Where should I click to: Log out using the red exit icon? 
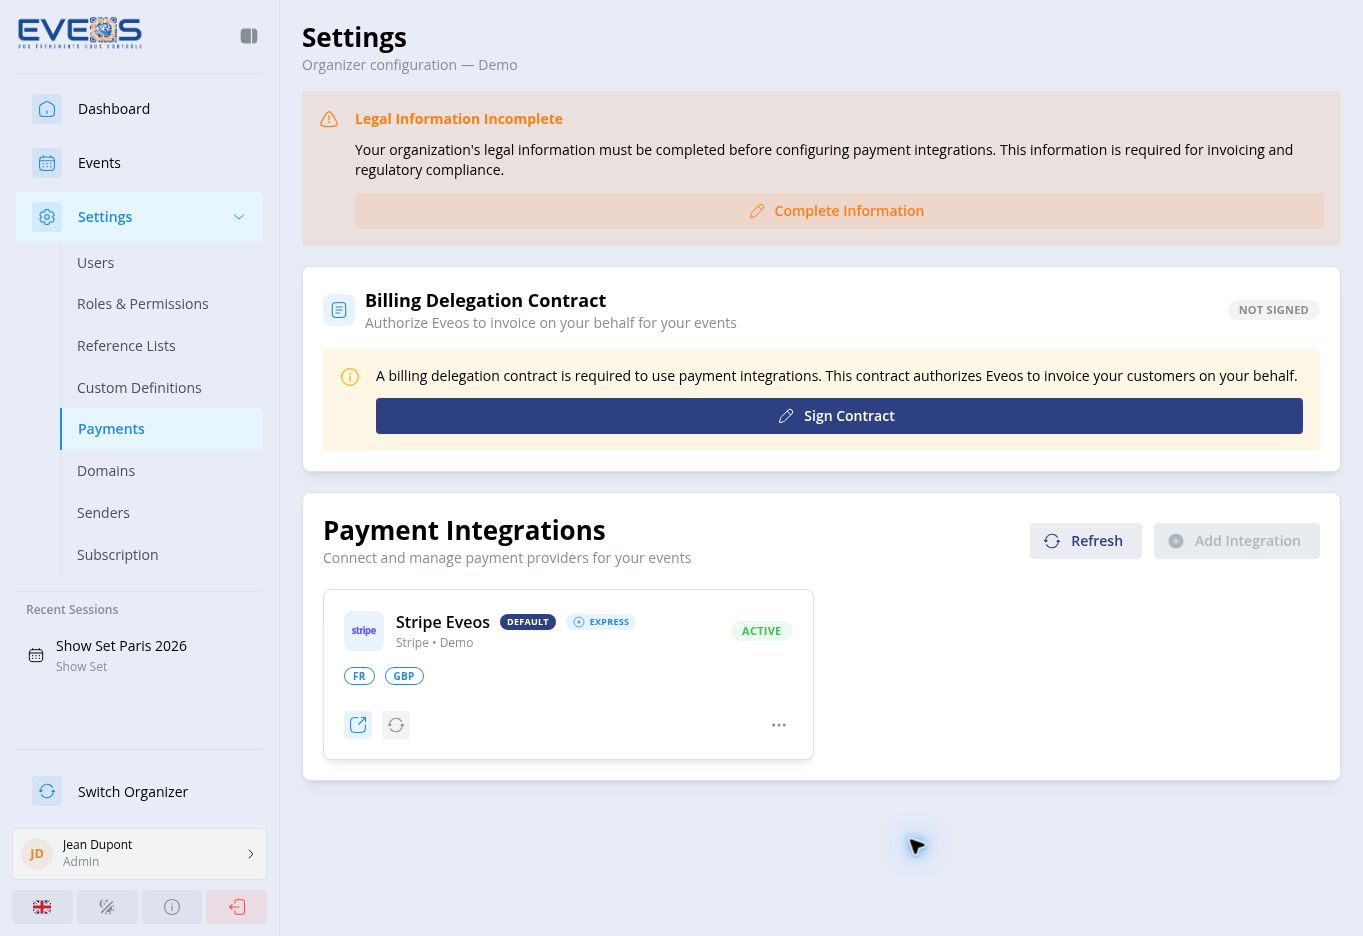pos(237,907)
